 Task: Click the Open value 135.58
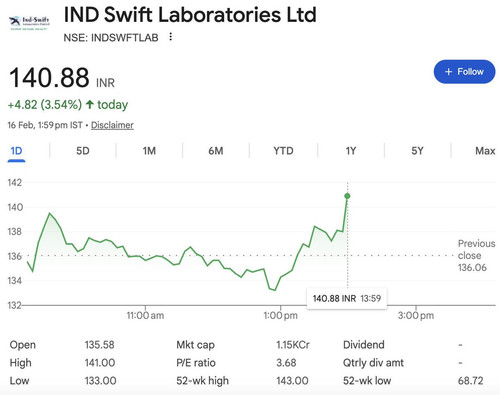(99, 345)
